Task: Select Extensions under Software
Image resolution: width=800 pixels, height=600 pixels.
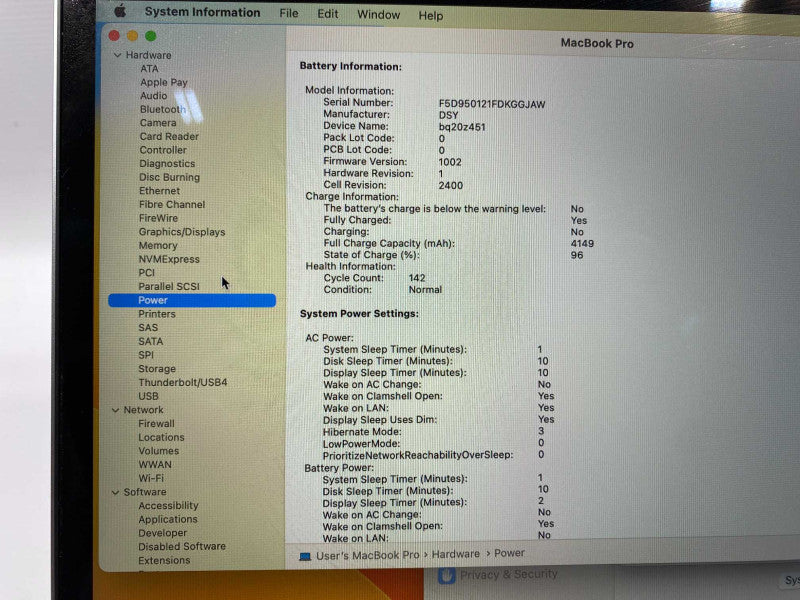Action: 164,560
